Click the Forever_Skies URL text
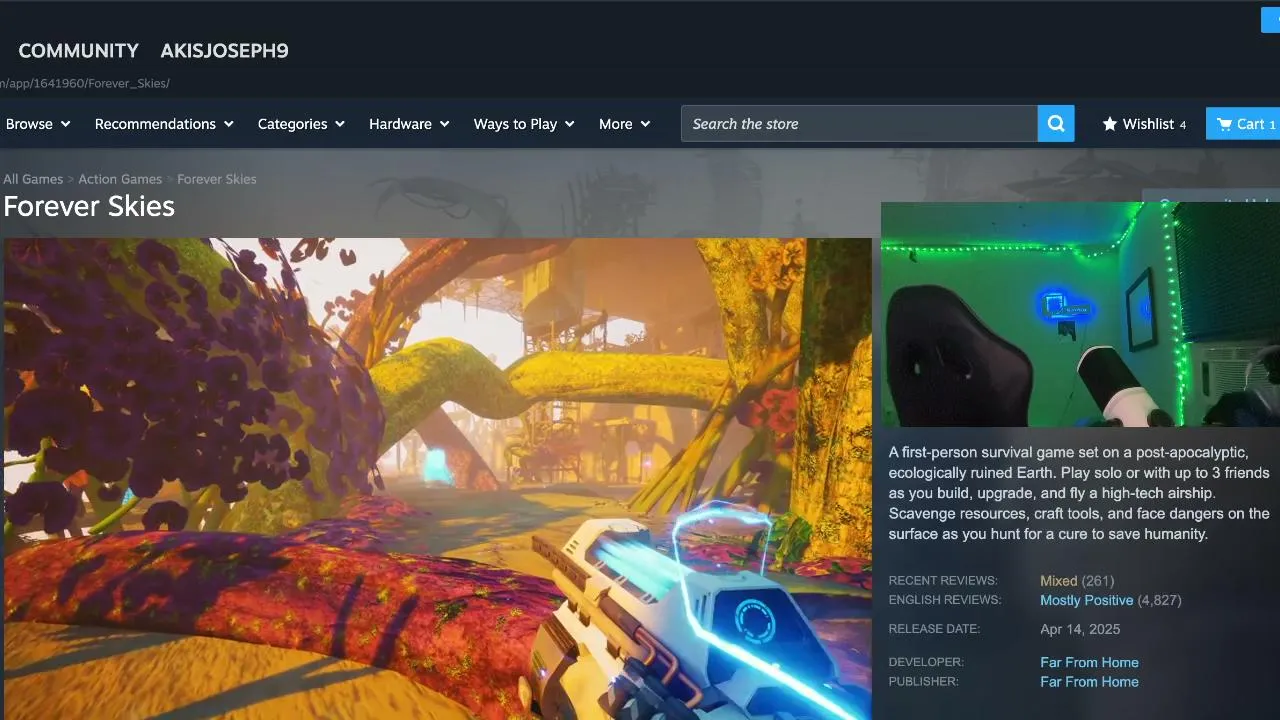Image resolution: width=1280 pixels, height=720 pixels. pos(85,83)
